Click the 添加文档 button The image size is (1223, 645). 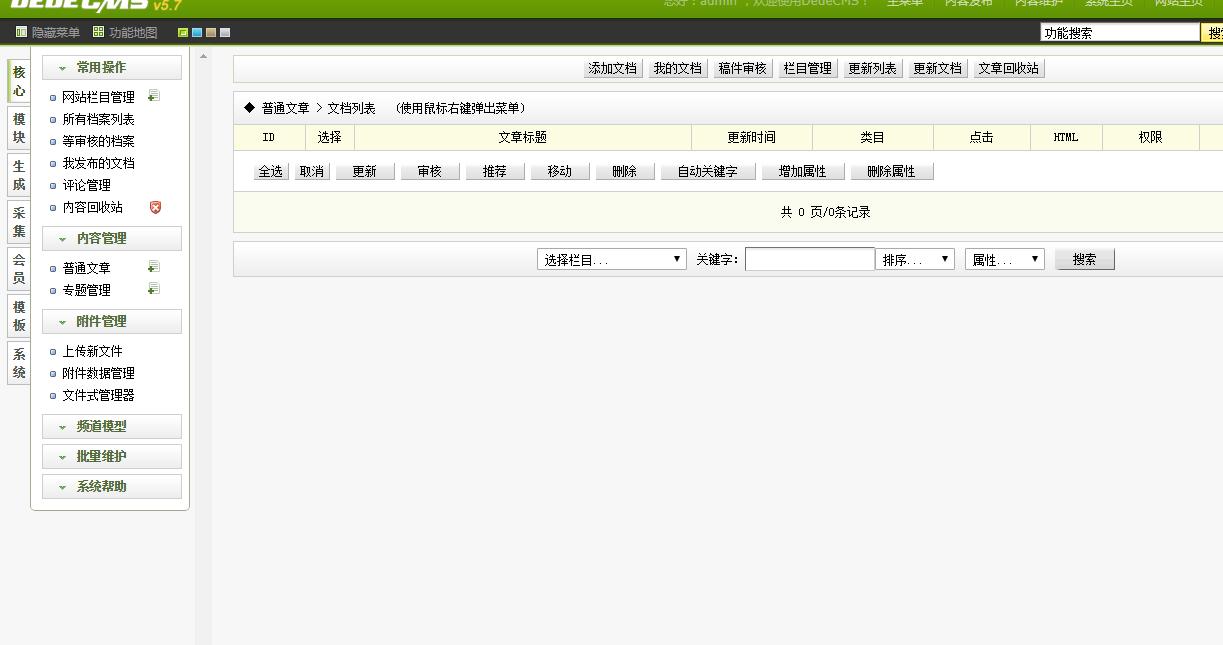coord(615,68)
